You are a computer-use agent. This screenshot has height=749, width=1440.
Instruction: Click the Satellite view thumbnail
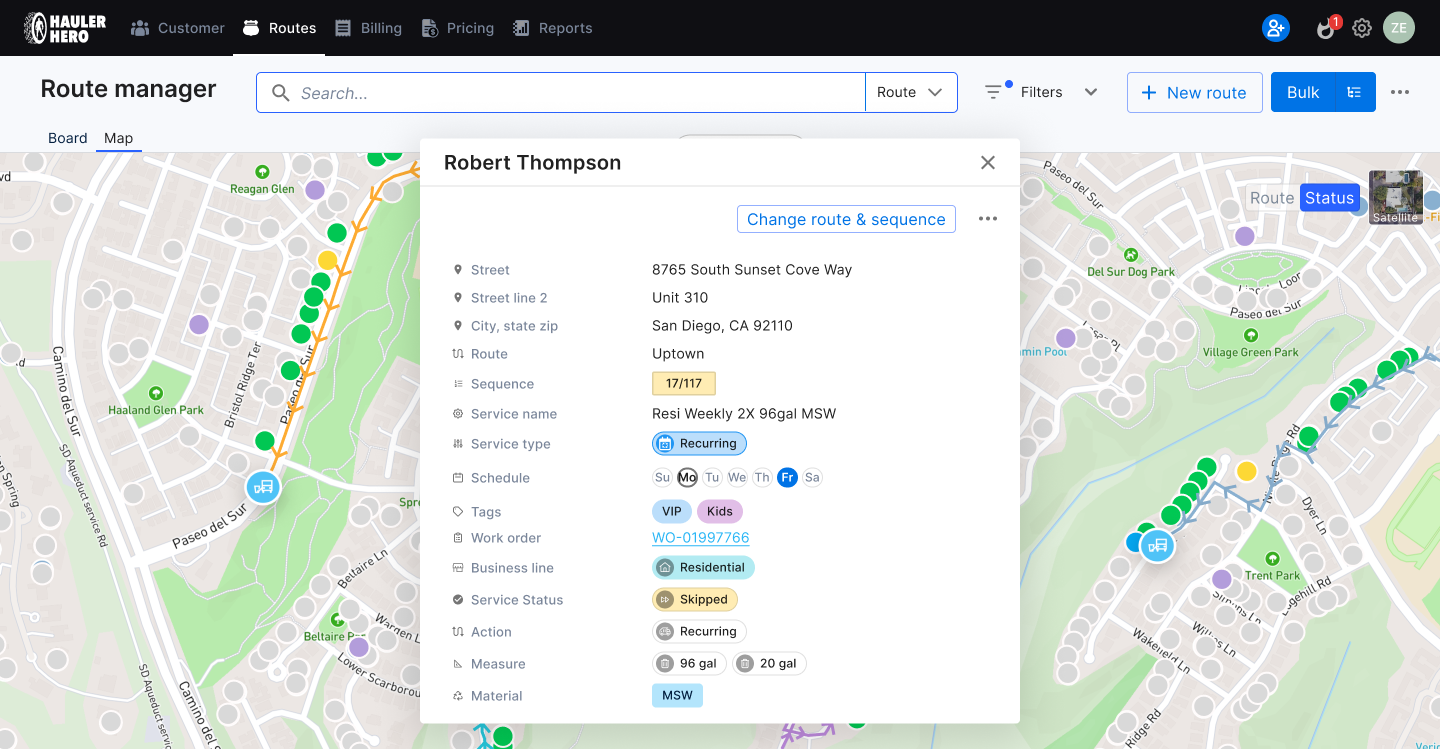1396,197
